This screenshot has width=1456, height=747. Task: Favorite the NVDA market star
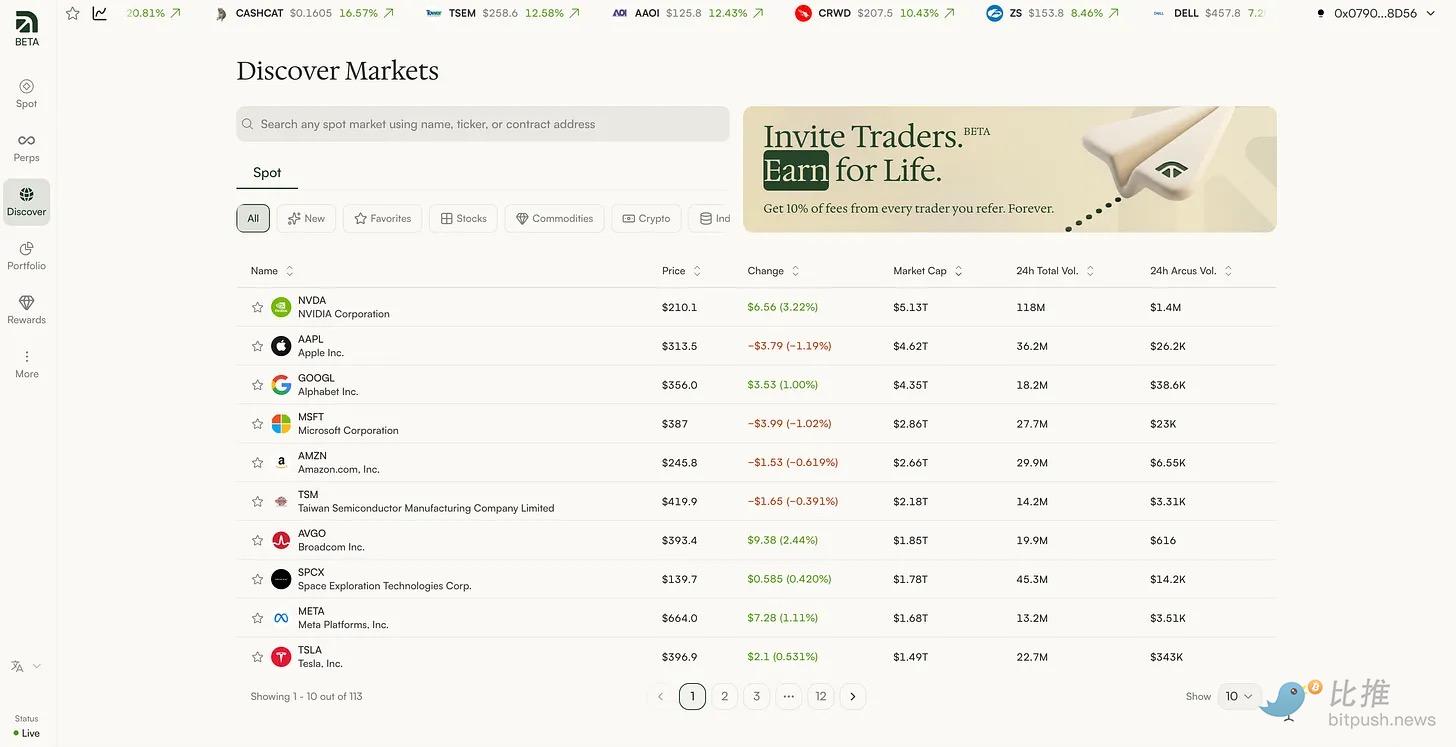click(257, 307)
